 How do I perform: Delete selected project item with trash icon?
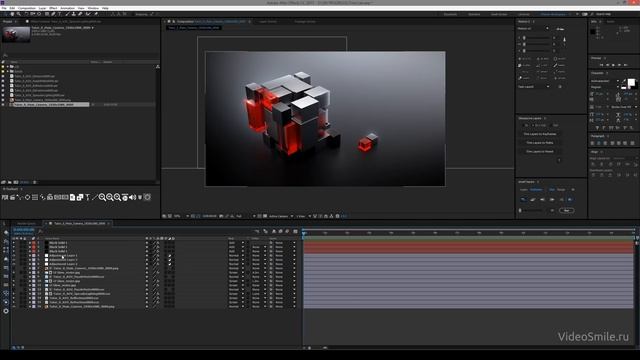tap(34, 182)
